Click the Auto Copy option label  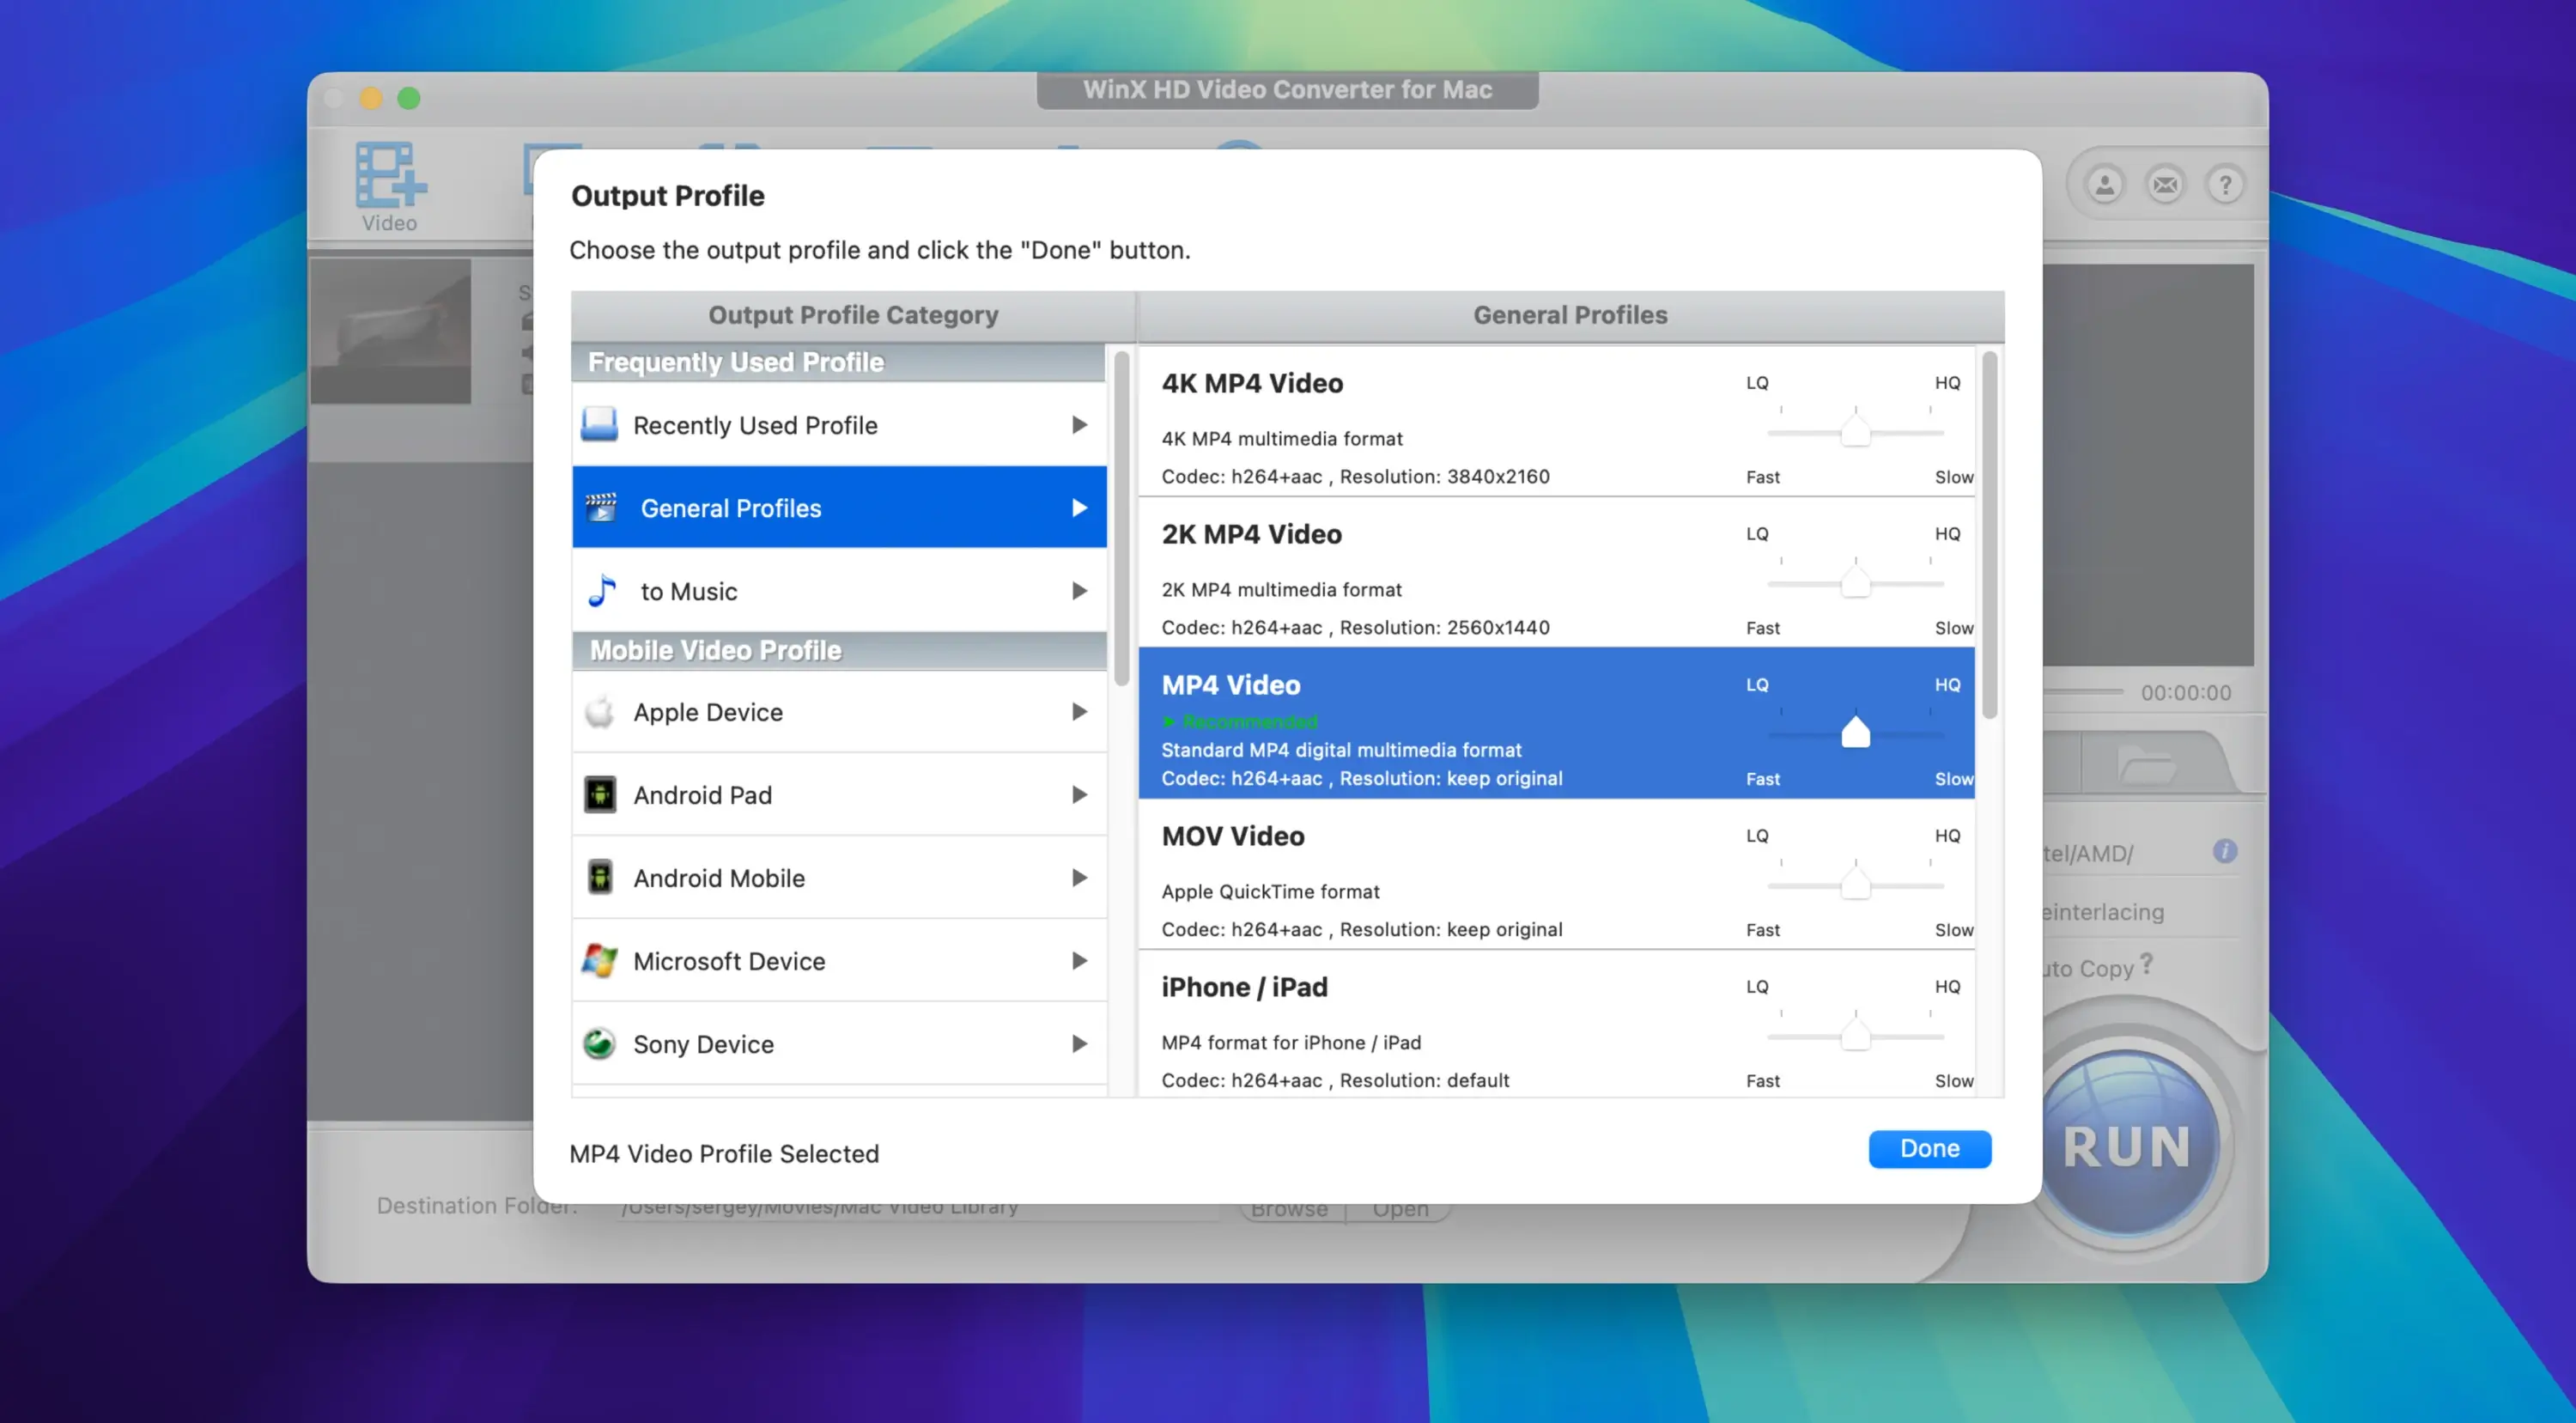tap(2088, 968)
